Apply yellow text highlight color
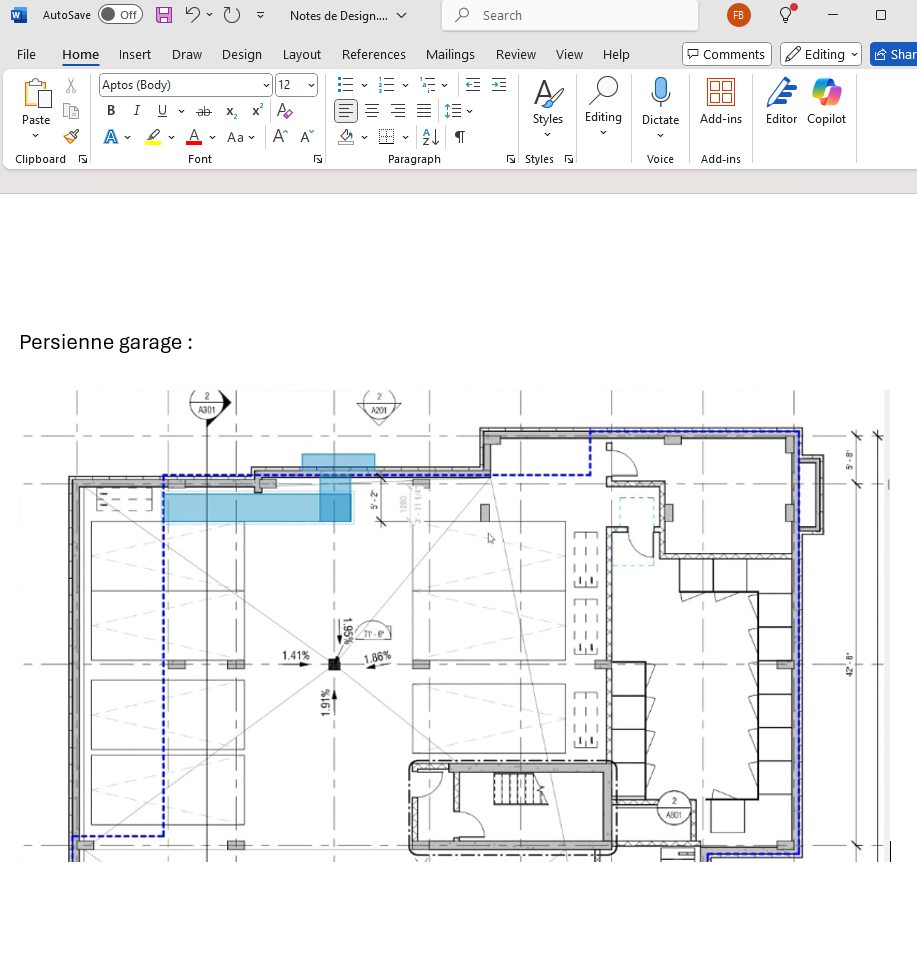917x975 pixels. [x=153, y=137]
